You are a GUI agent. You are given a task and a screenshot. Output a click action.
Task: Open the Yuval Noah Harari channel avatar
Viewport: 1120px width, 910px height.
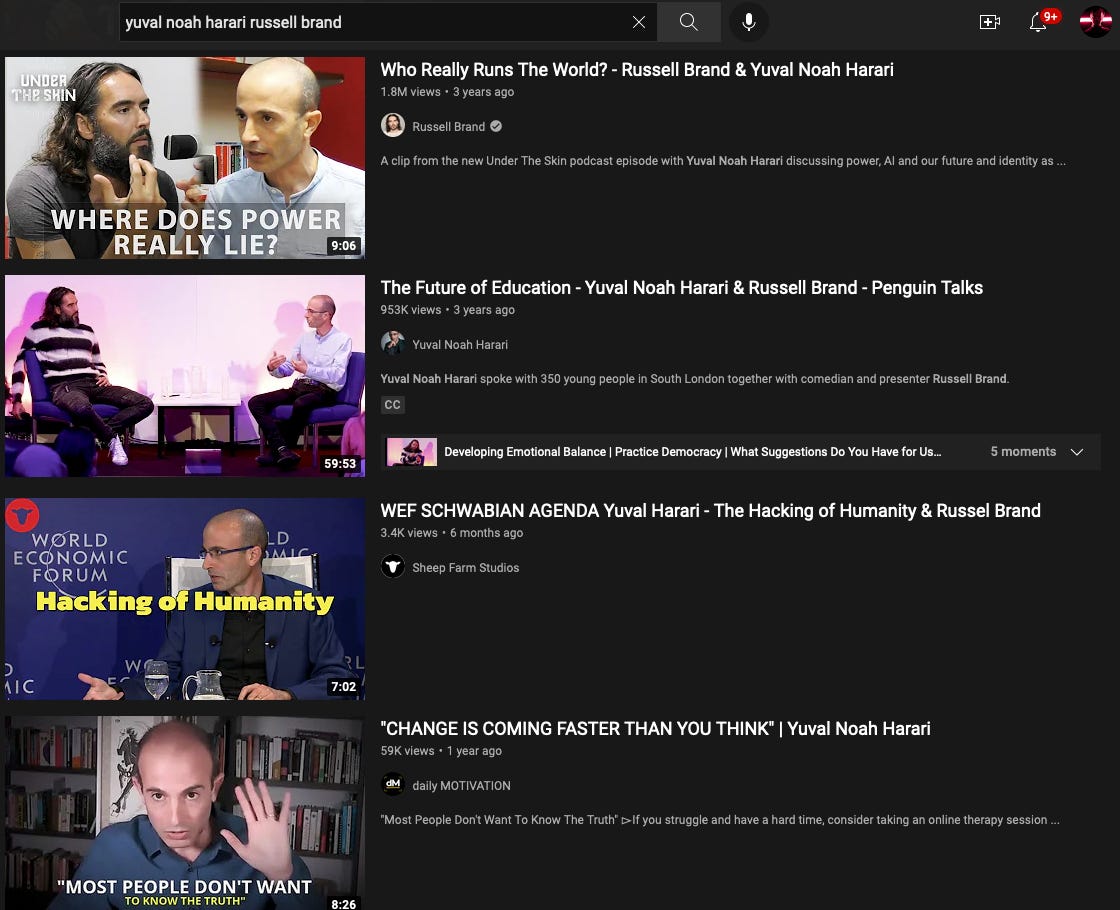pos(393,343)
